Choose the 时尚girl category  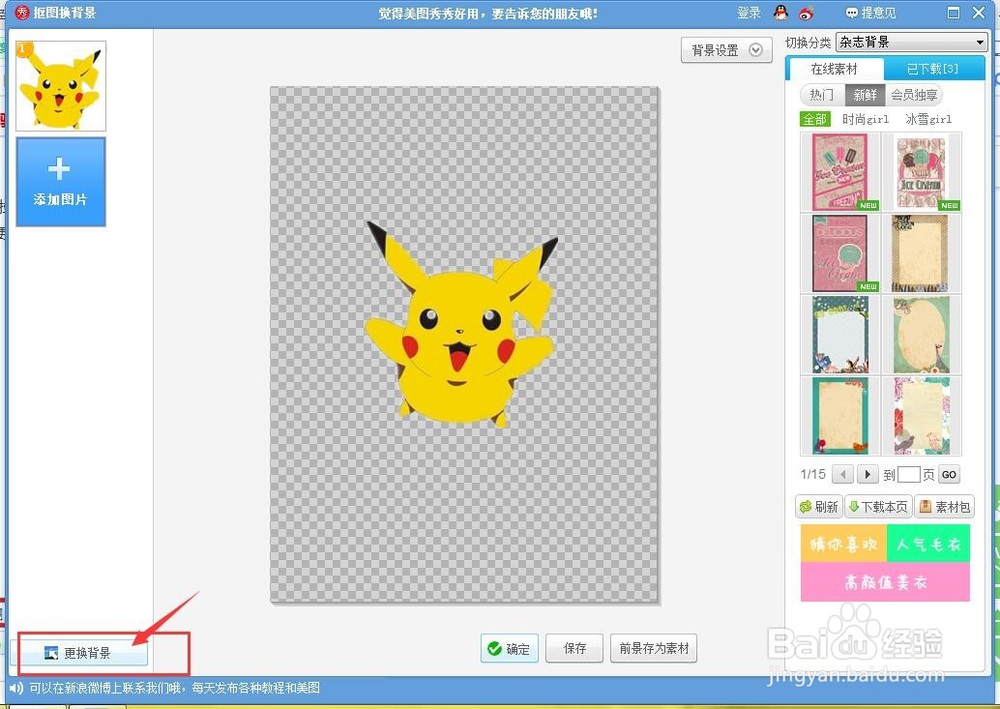click(865, 119)
